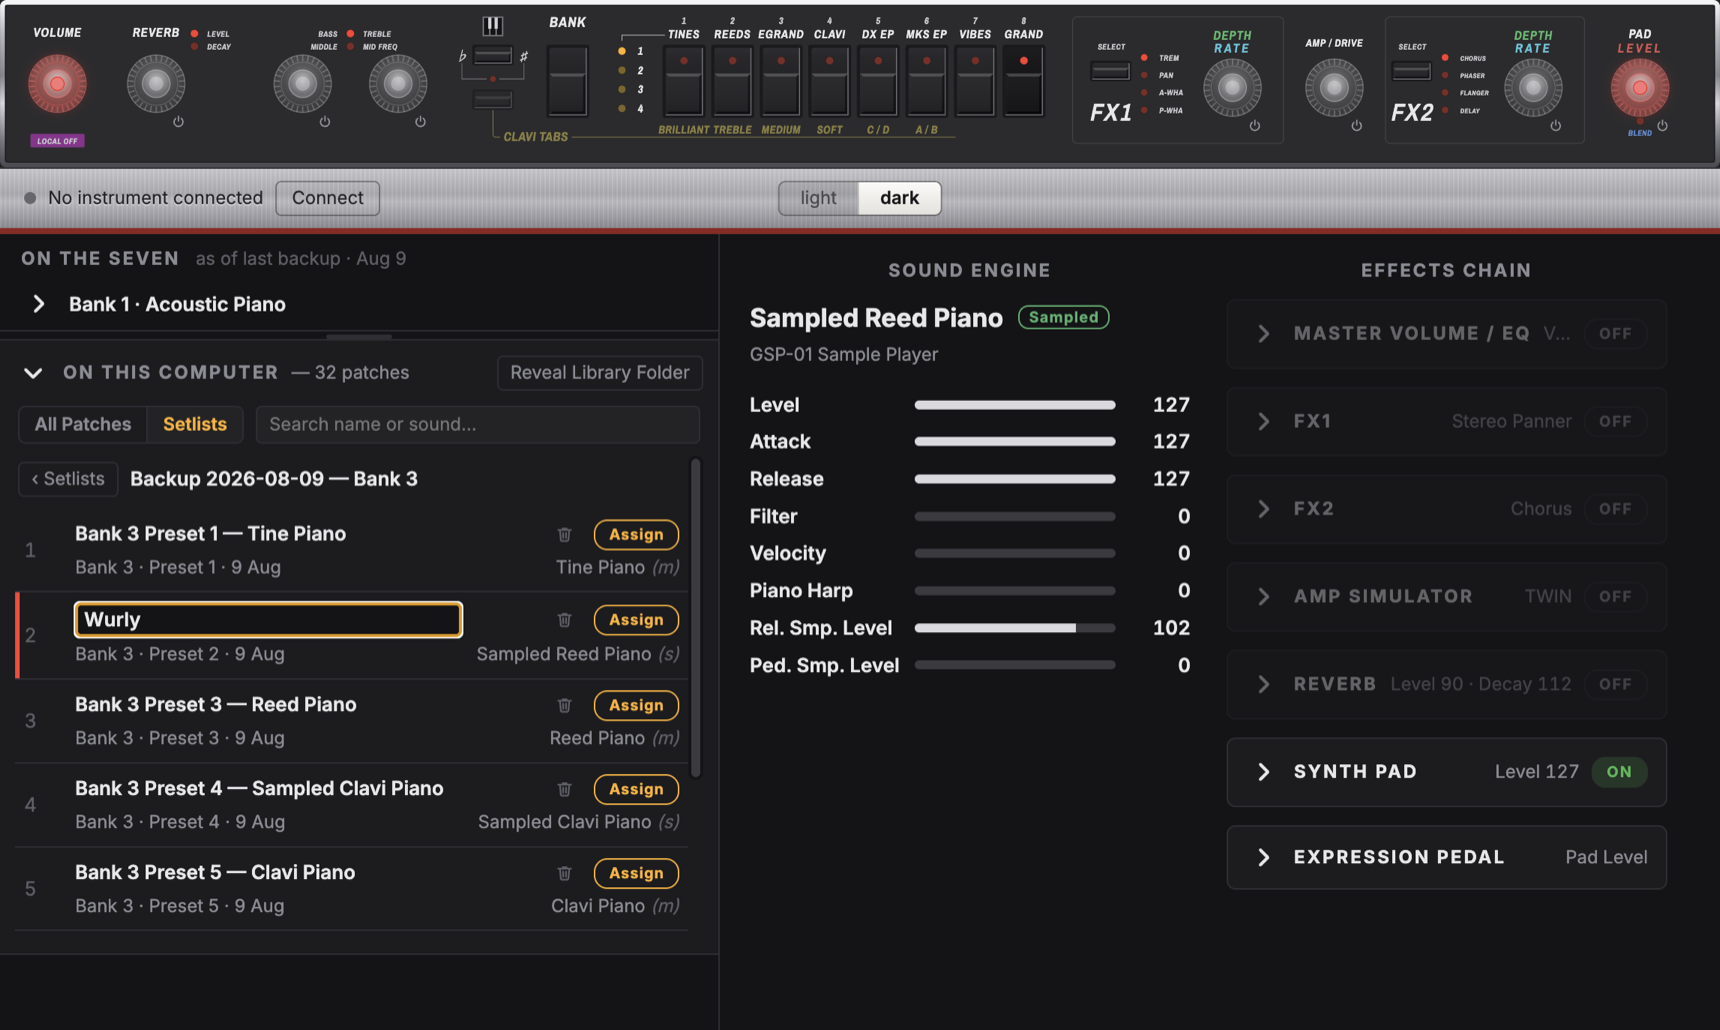Click the Connect button
Viewport: 1720px width, 1030px height.
coord(327,198)
